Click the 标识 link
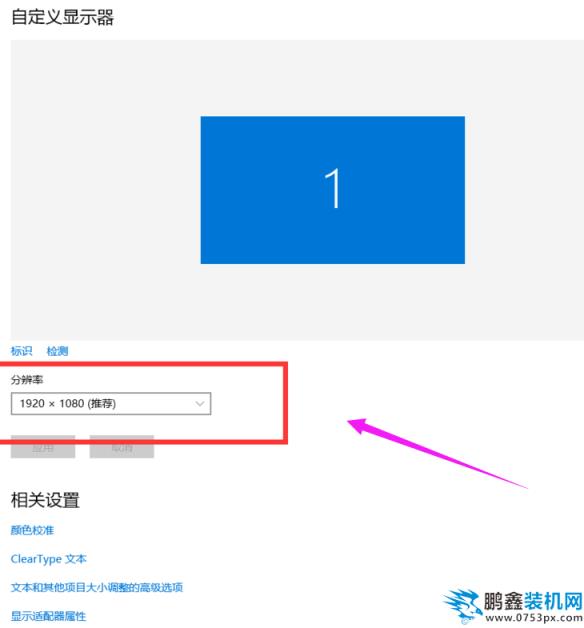 (21, 351)
